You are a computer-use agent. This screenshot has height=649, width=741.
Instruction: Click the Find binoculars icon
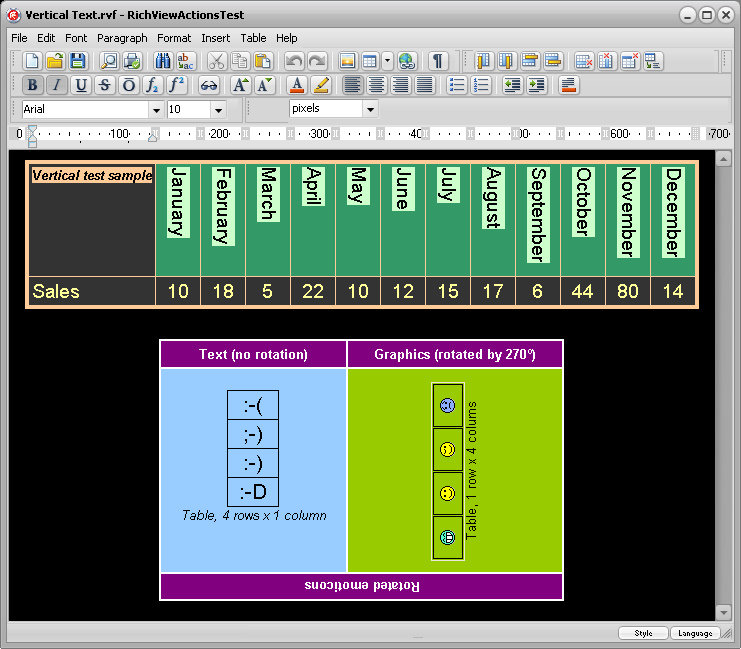163,62
